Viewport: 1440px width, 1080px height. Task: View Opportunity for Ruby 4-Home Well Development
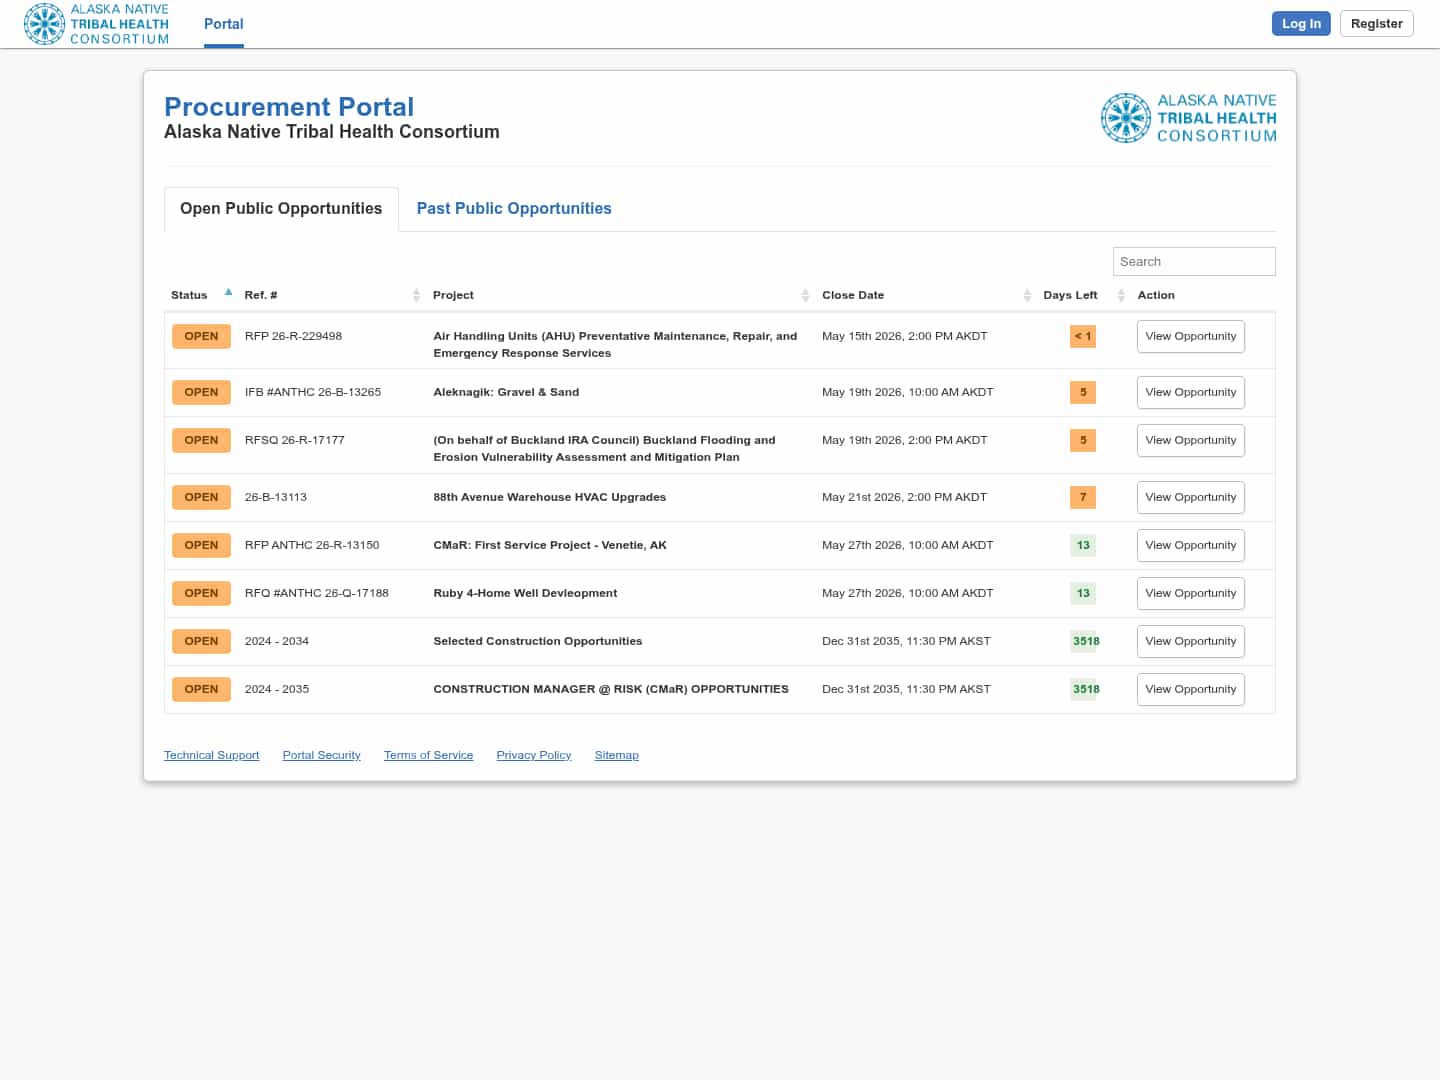tap(1191, 594)
